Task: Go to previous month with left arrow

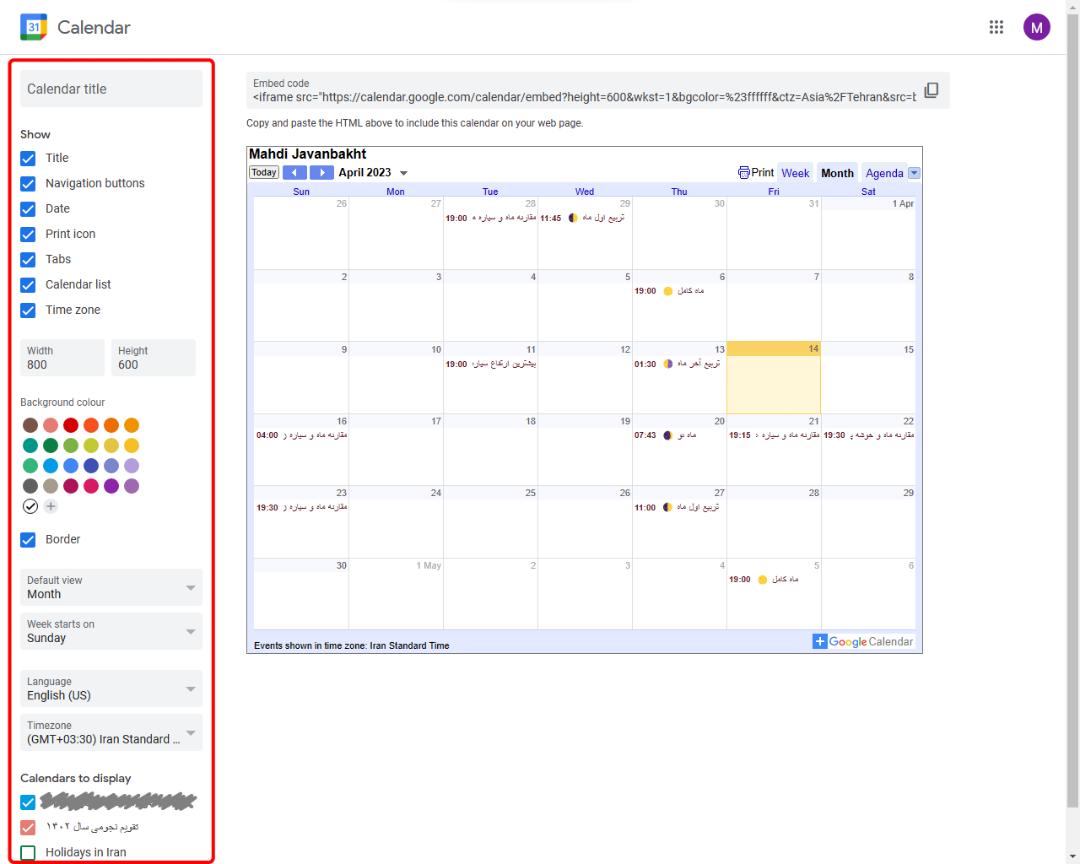Action: [294, 172]
